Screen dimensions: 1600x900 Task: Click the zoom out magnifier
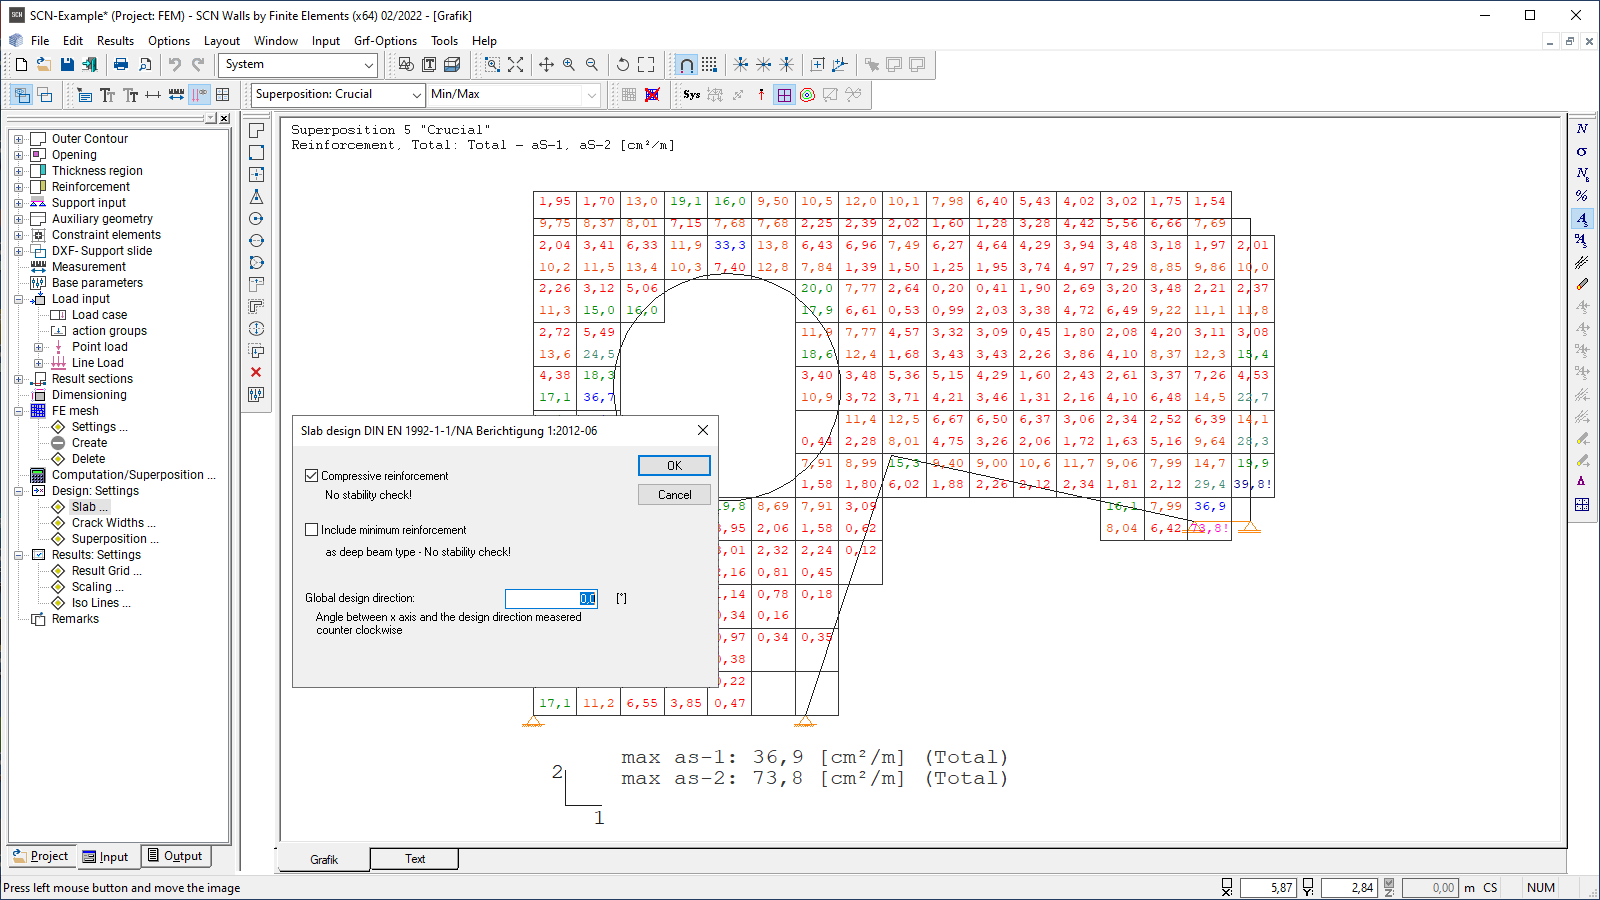592,64
